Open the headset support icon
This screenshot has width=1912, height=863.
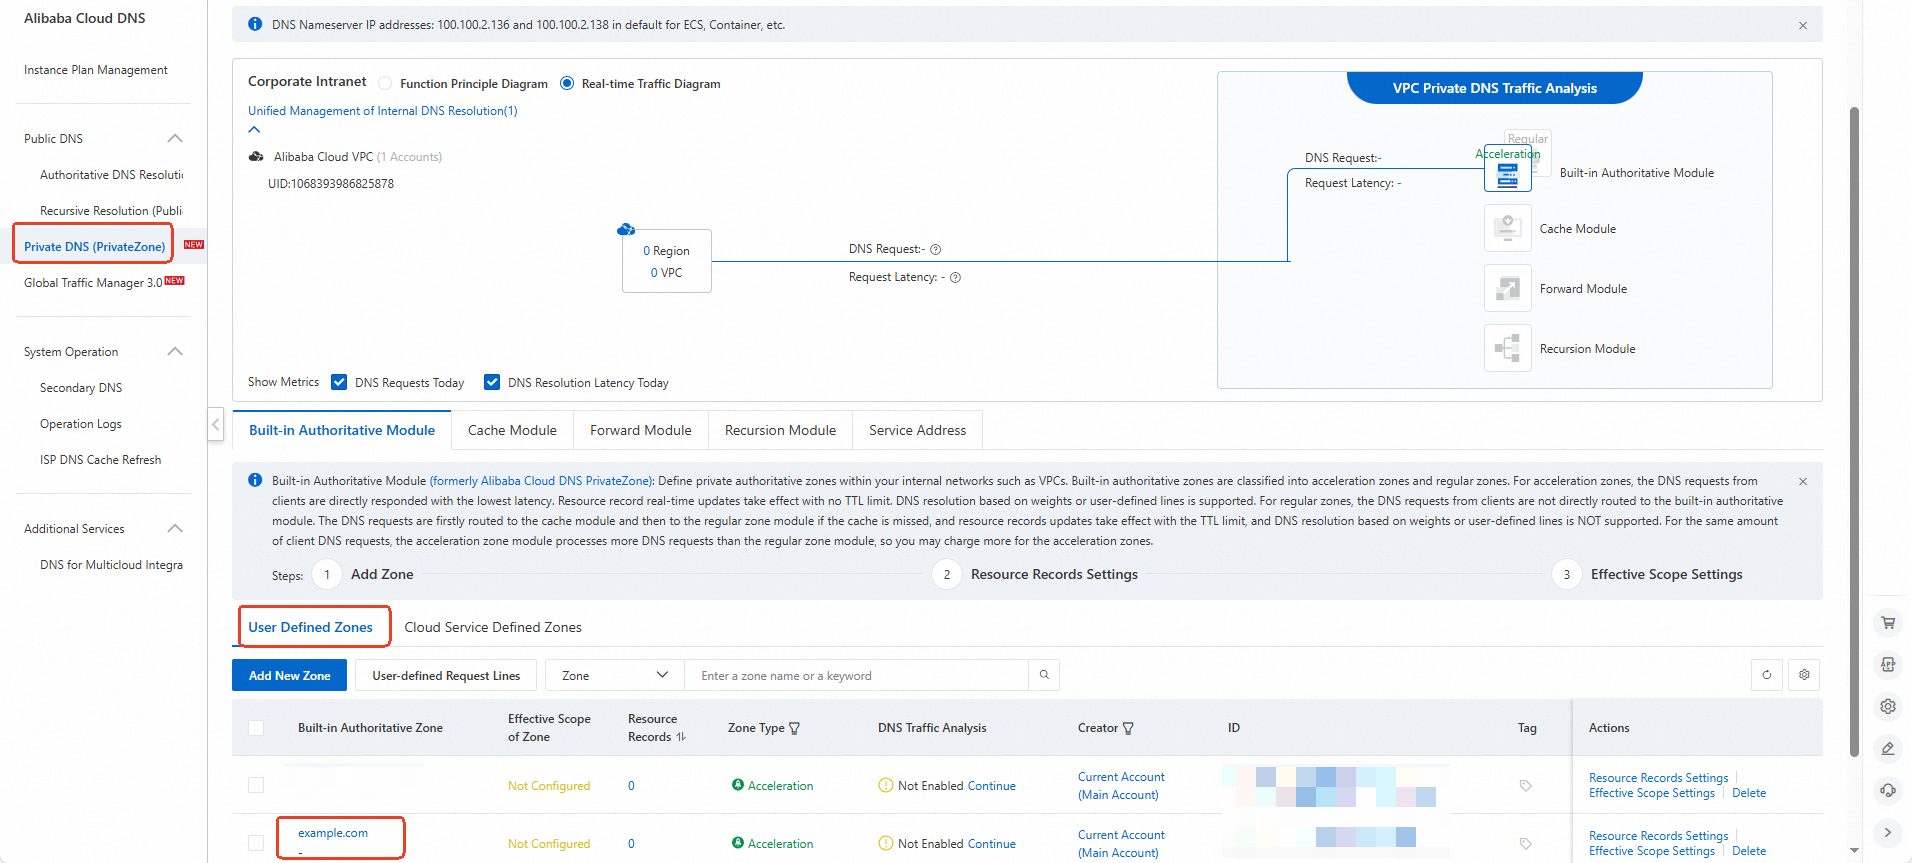coord(1888,790)
